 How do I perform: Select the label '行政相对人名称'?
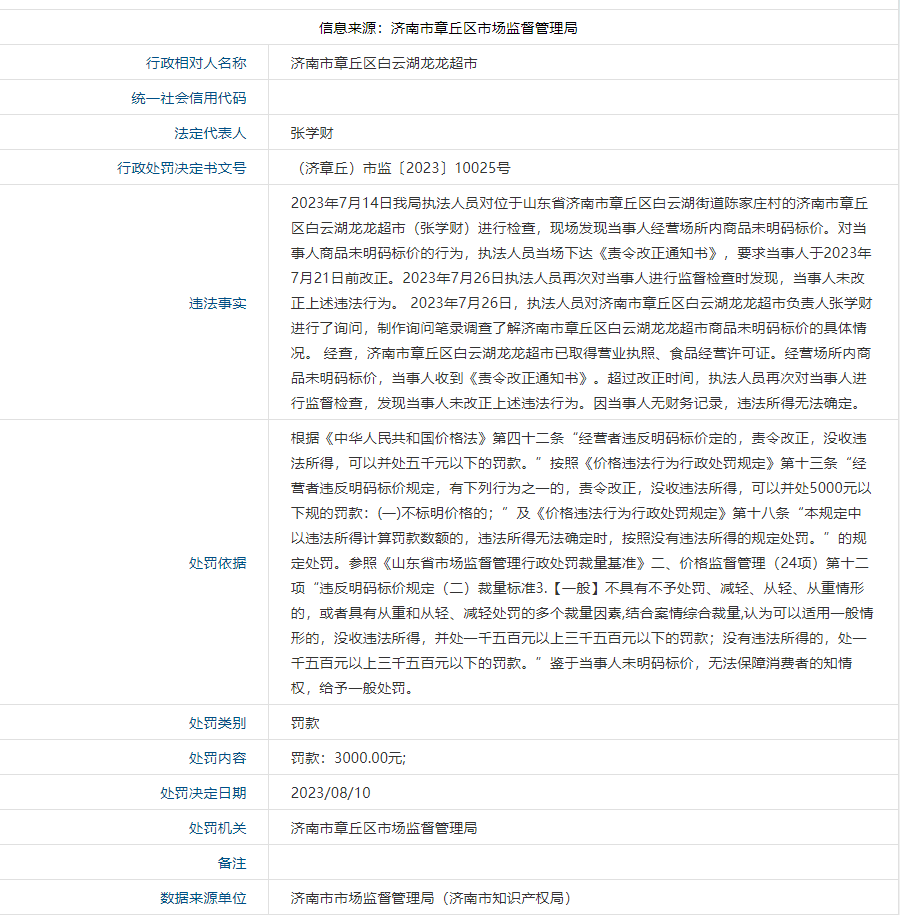point(196,63)
